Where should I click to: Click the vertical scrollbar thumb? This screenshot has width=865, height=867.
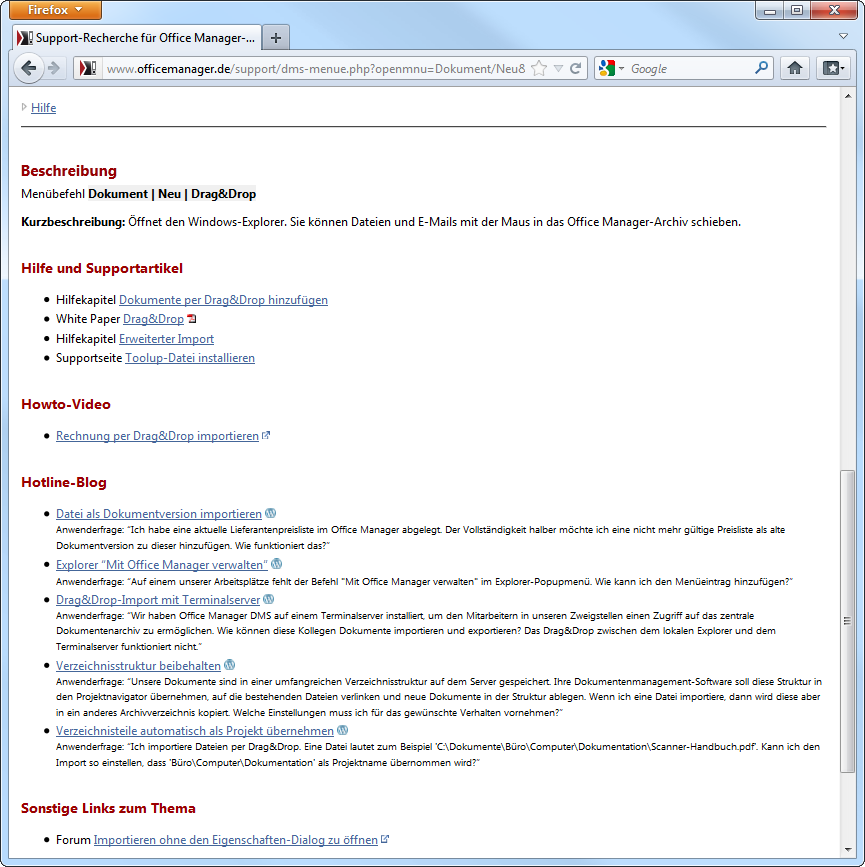point(847,621)
